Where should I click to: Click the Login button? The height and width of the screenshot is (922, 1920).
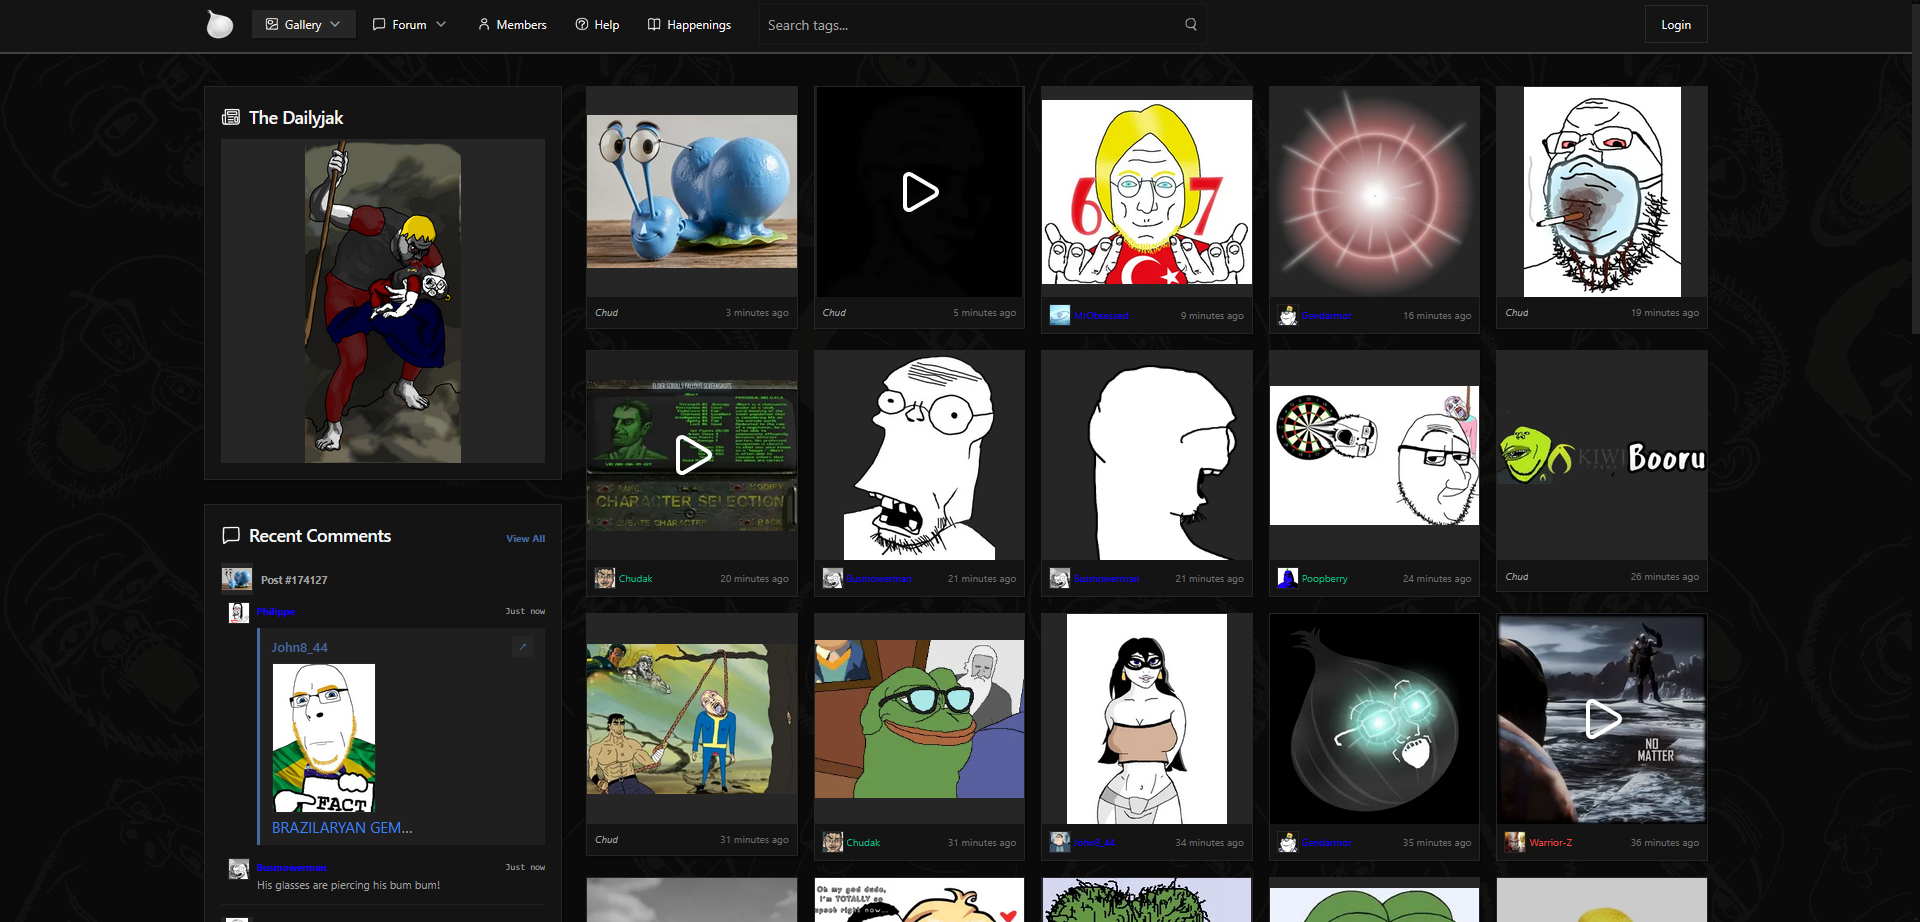(1675, 25)
